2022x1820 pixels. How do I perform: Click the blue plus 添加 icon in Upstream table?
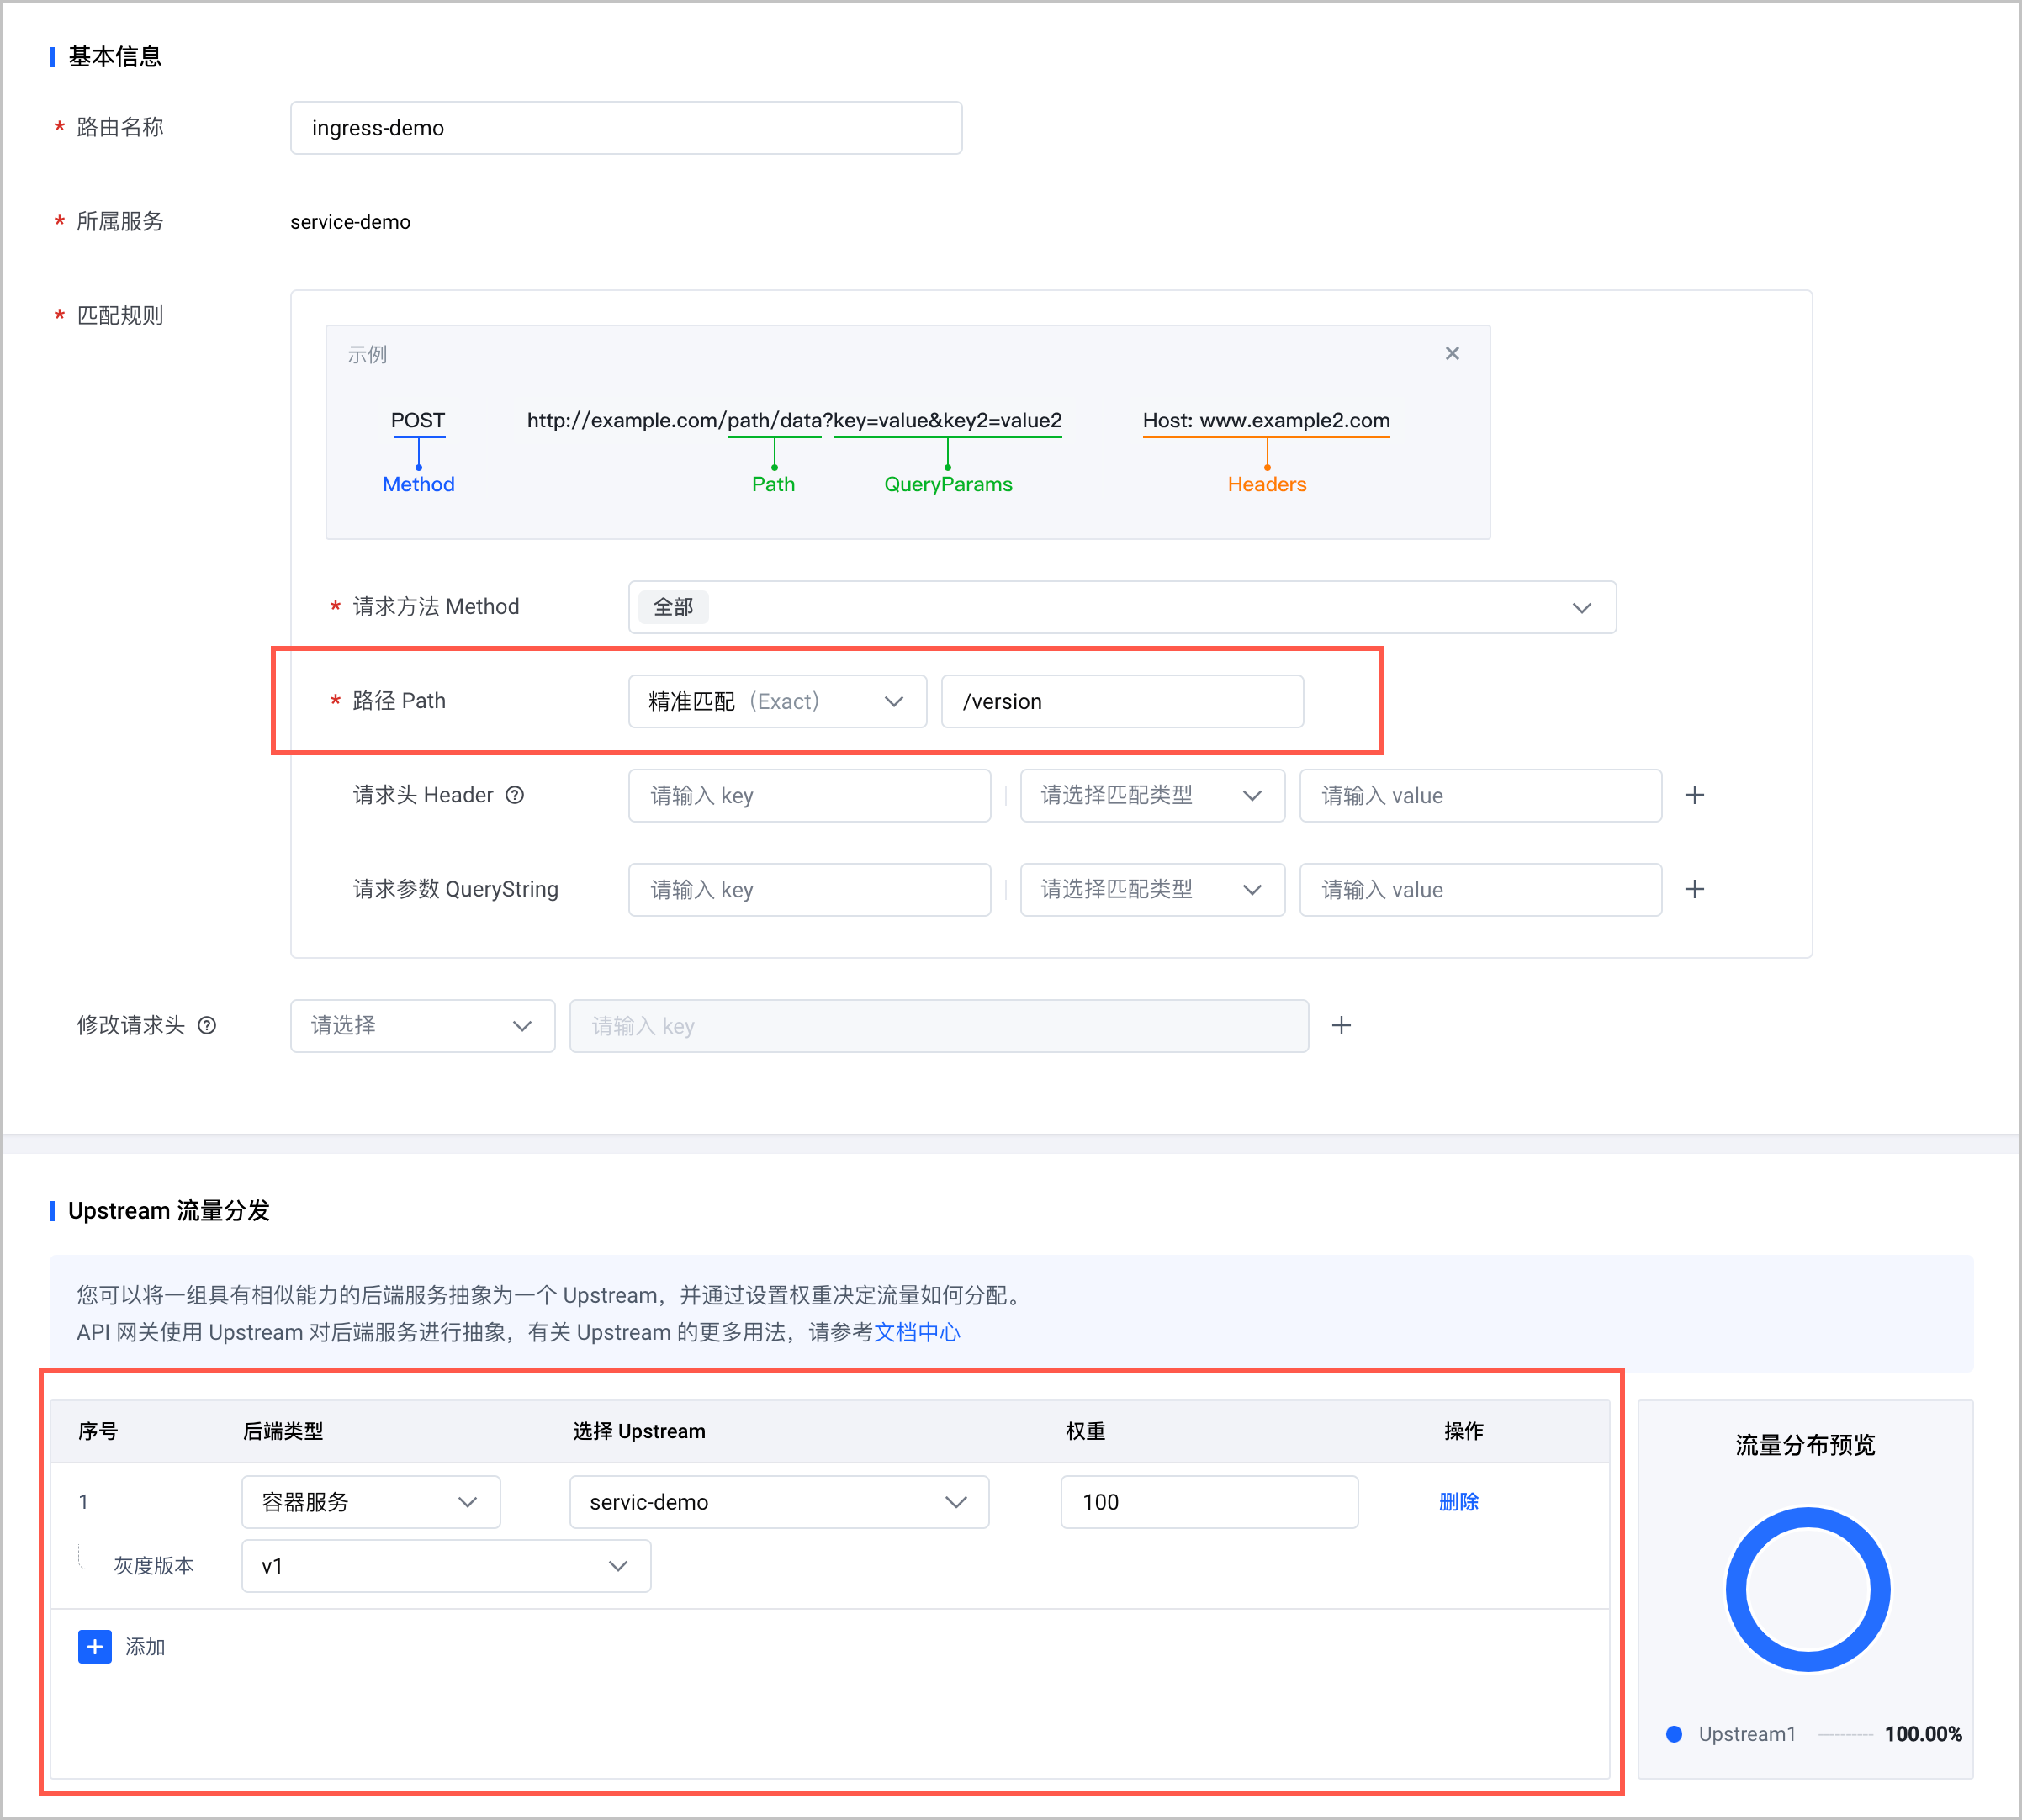[95, 1646]
